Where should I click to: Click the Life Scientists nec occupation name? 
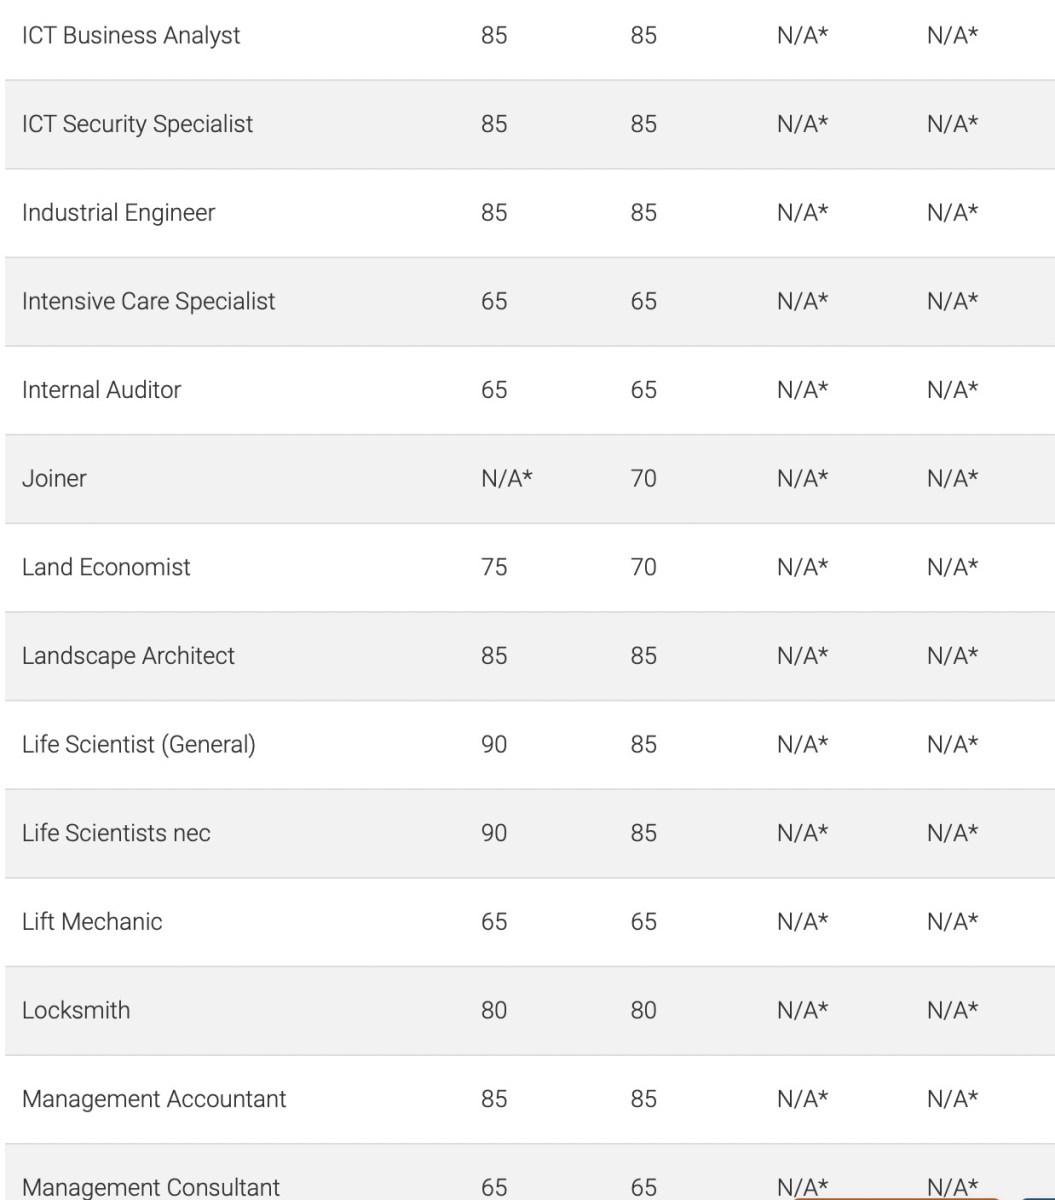(116, 833)
